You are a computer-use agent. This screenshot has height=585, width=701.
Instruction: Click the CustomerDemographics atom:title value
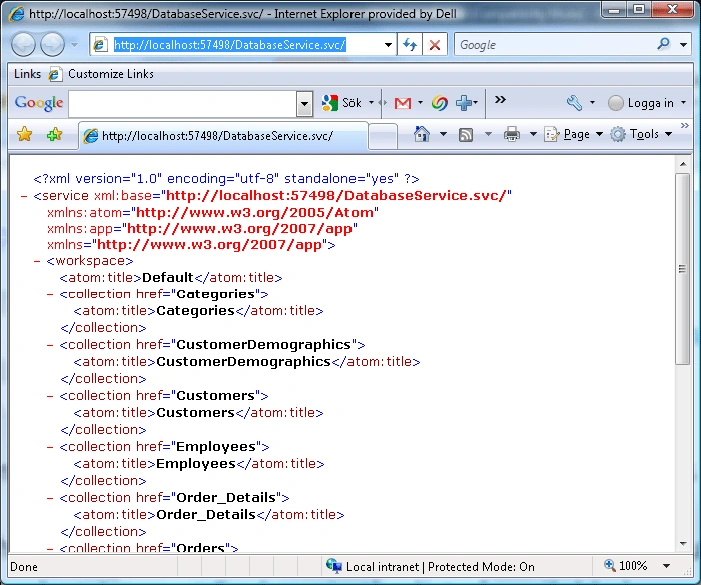[x=243, y=362]
